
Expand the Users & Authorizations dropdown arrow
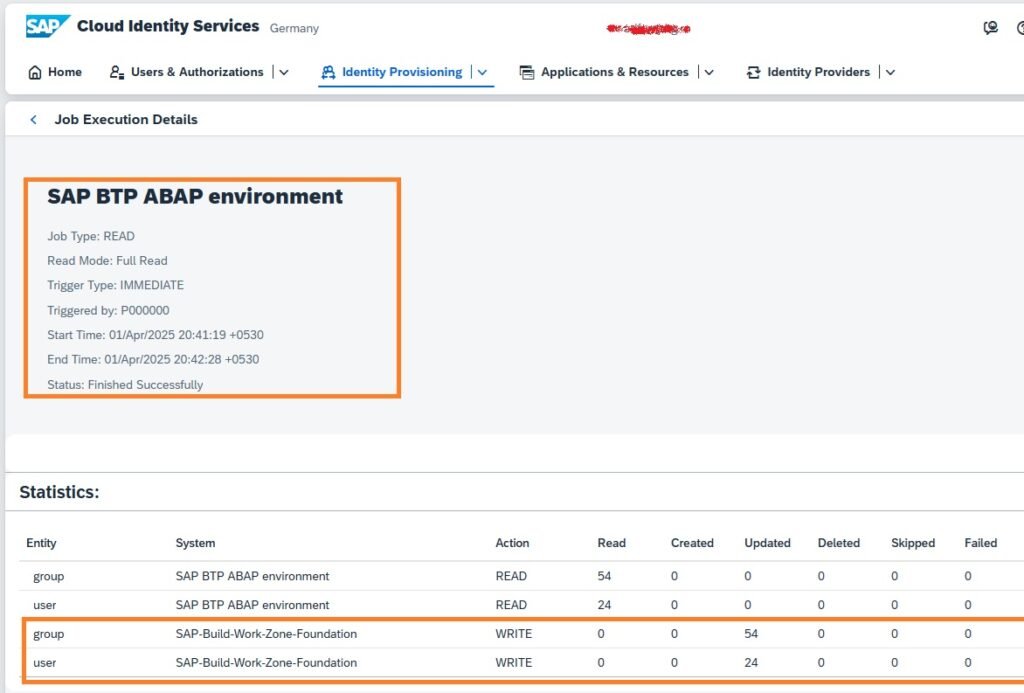pyautogui.click(x=284, y=73)
